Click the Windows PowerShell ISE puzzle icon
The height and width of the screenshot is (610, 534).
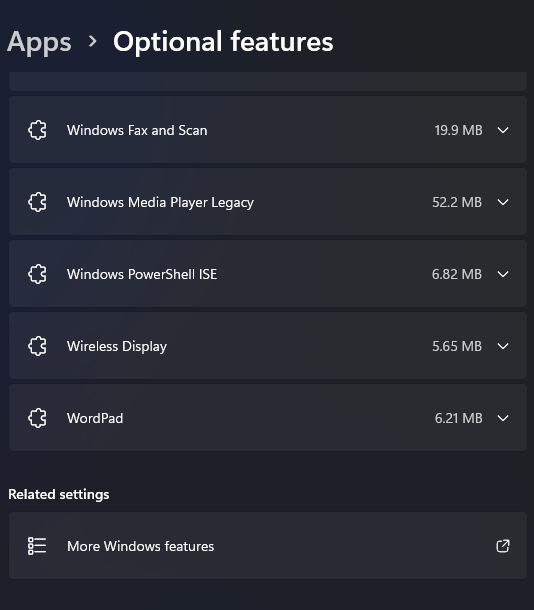(x=37, y=274)
